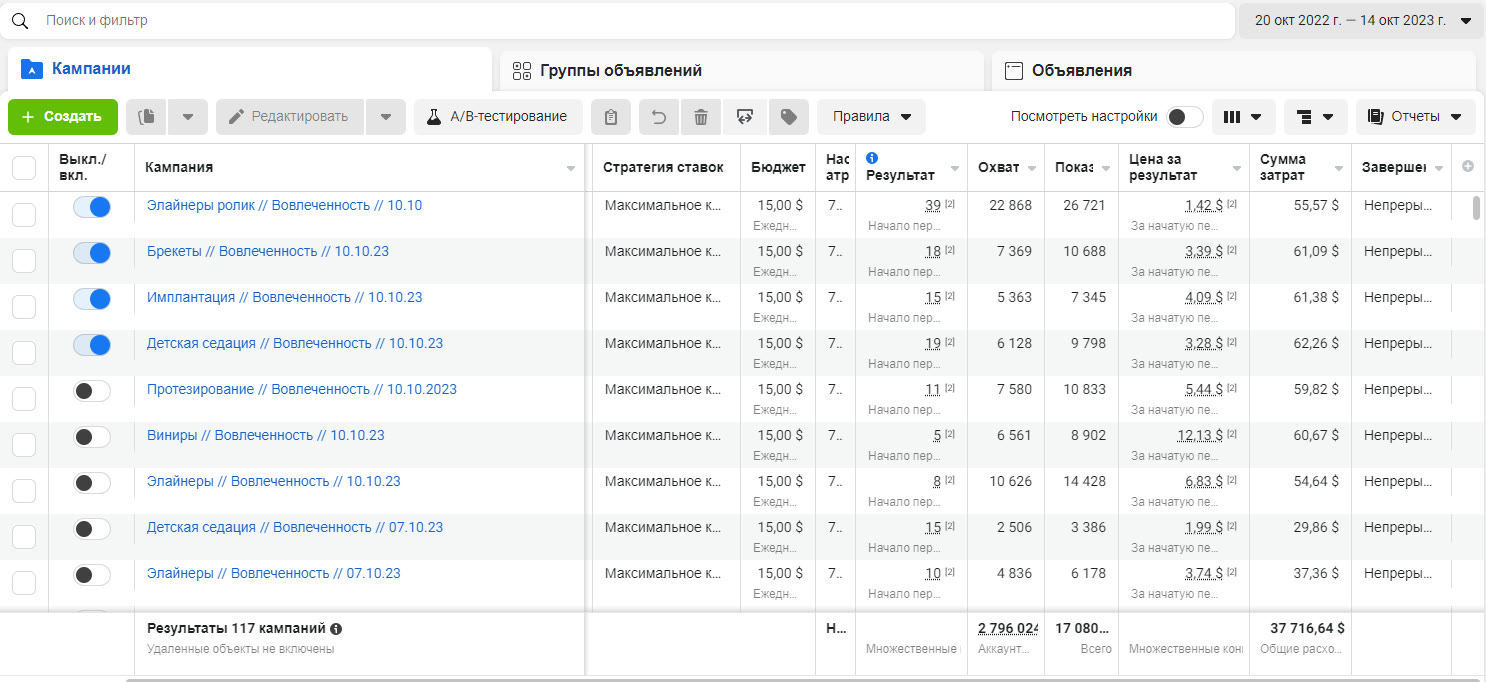The height and width of the screenshot is (682, 1486).
Task: Sort by the Сумма затрат column header
Action: coord(1300,167)
